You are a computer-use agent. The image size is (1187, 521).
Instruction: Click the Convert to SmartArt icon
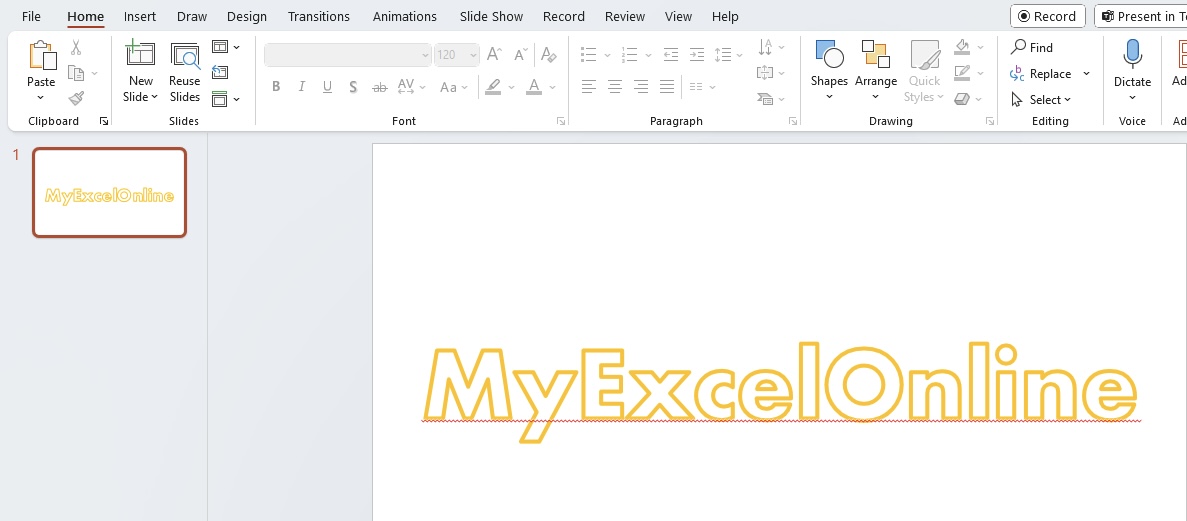(x=765, y=98)
